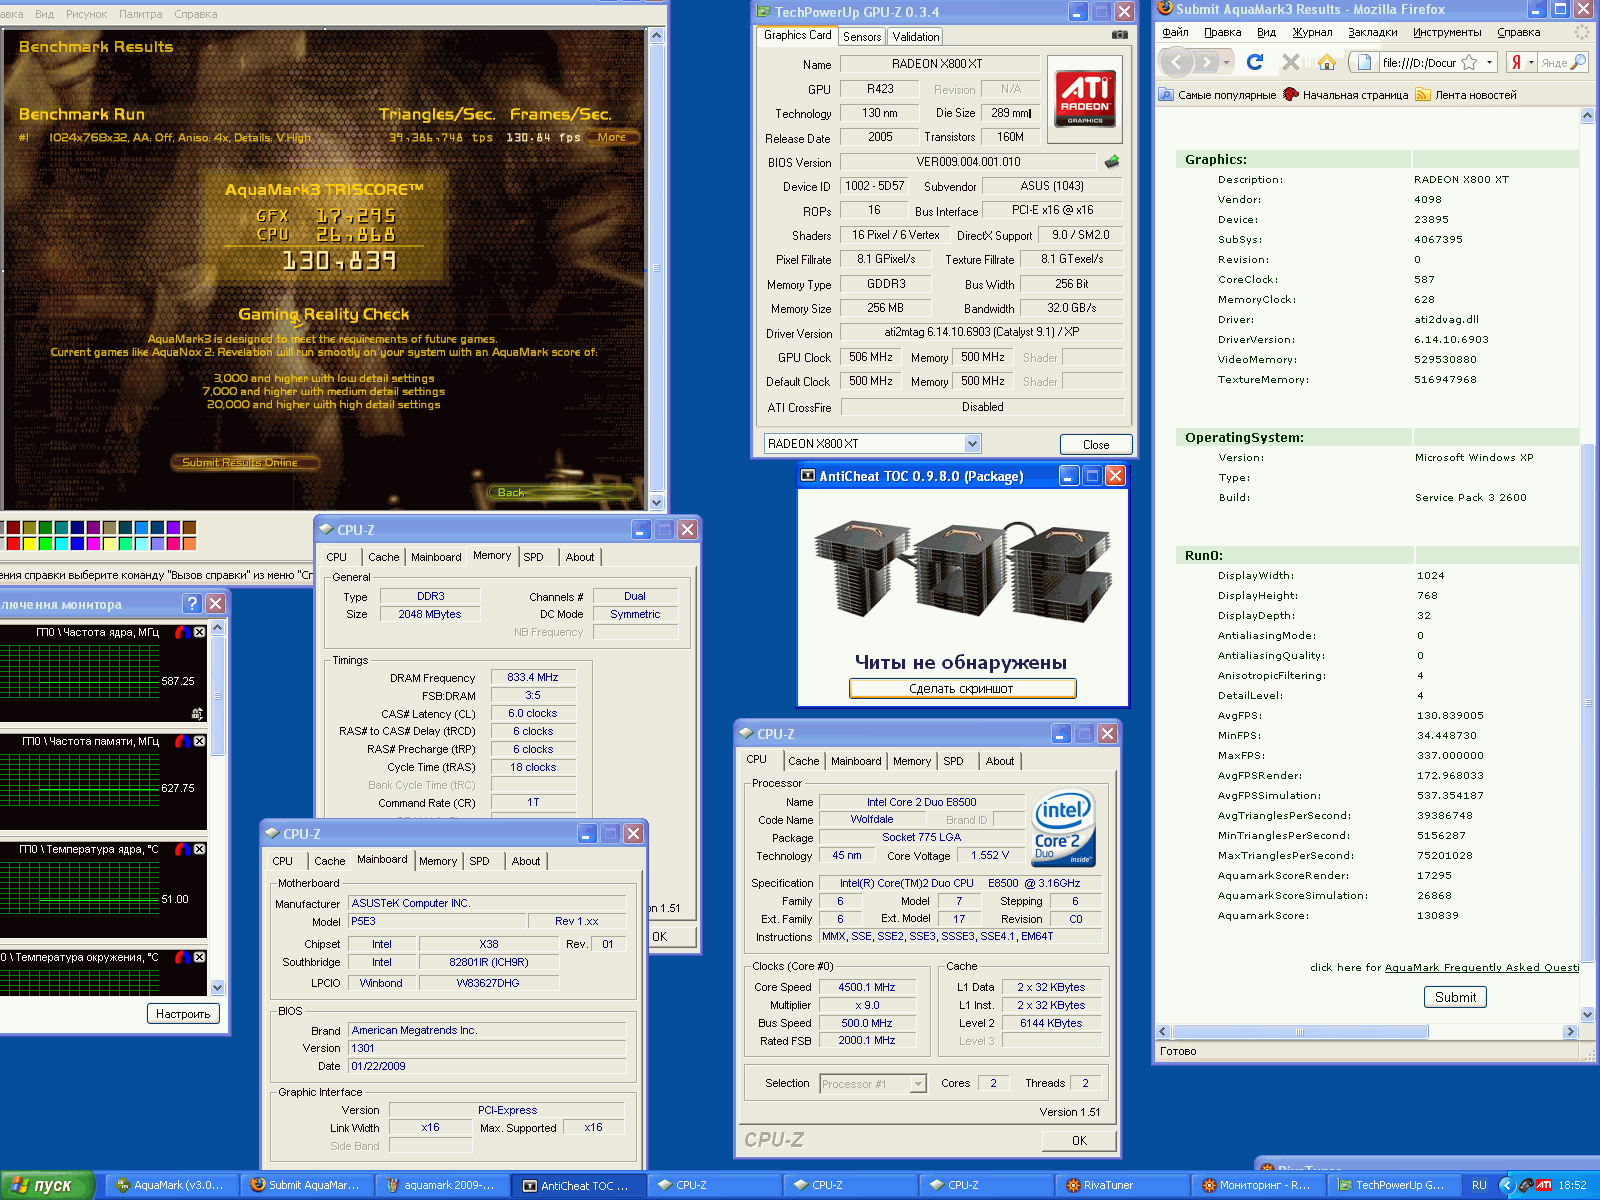
Task: Click the BIOS save icon in GPU-Z
Action: point(1112,161)
